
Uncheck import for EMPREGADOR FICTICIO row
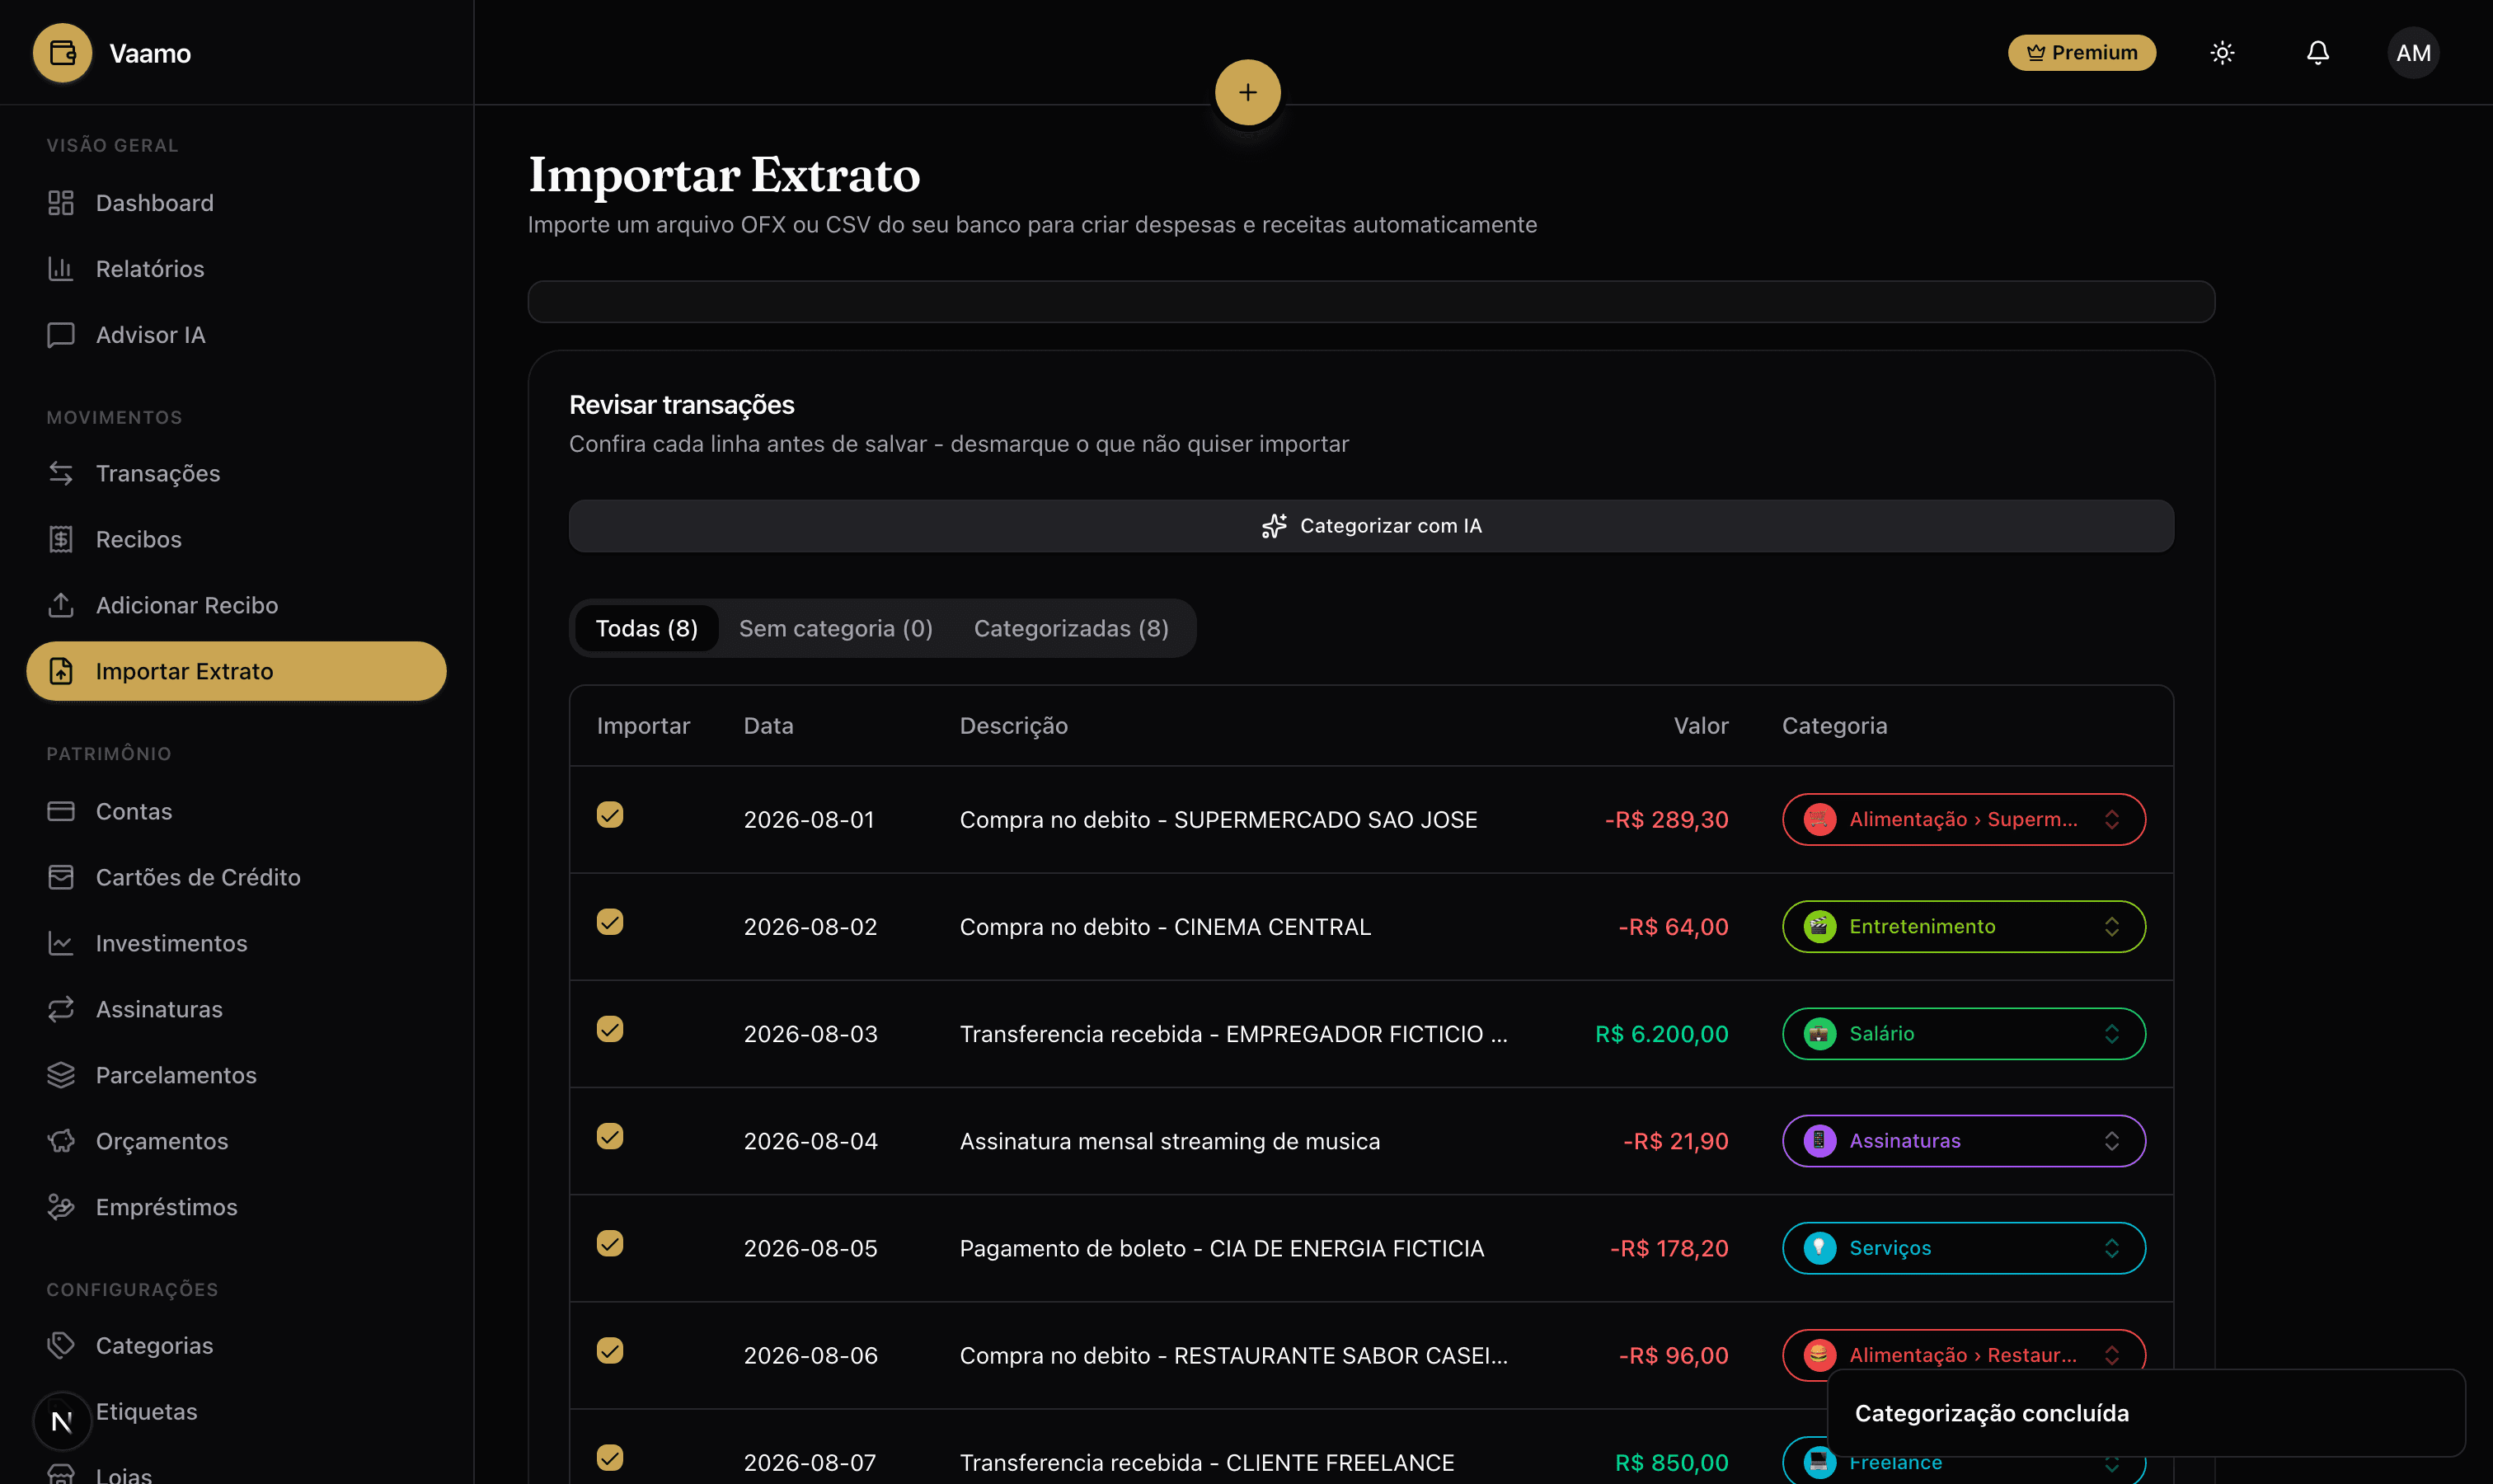(x=610, y=1029)
